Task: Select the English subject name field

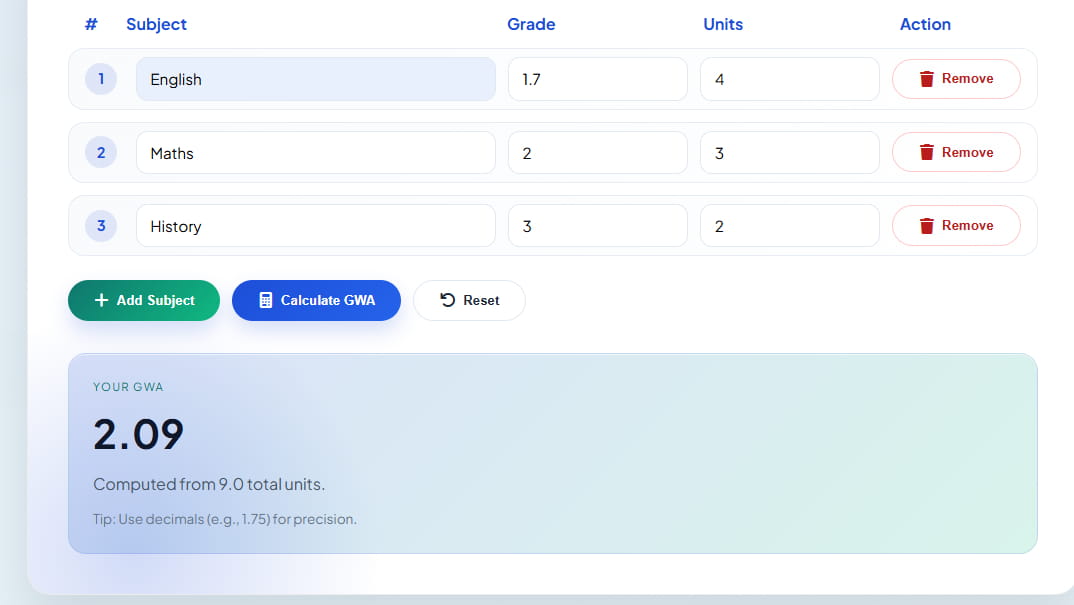Action: [316, 78]
